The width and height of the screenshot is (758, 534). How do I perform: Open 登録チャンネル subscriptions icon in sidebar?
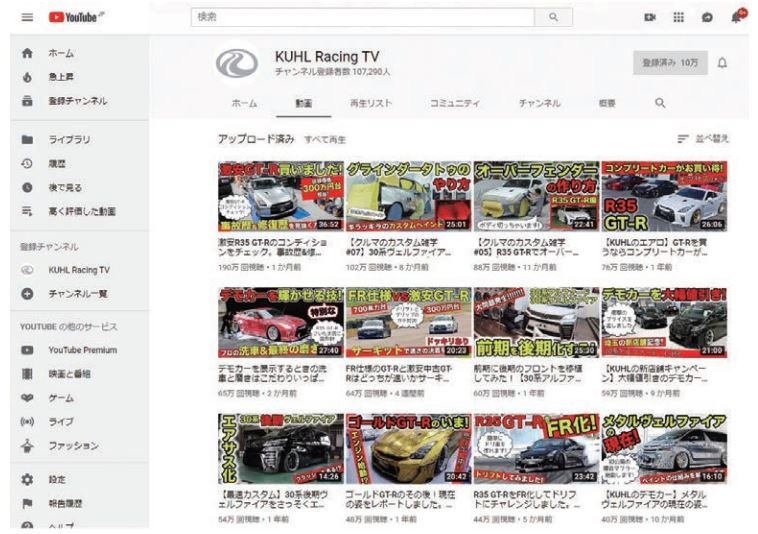point(28,101)
